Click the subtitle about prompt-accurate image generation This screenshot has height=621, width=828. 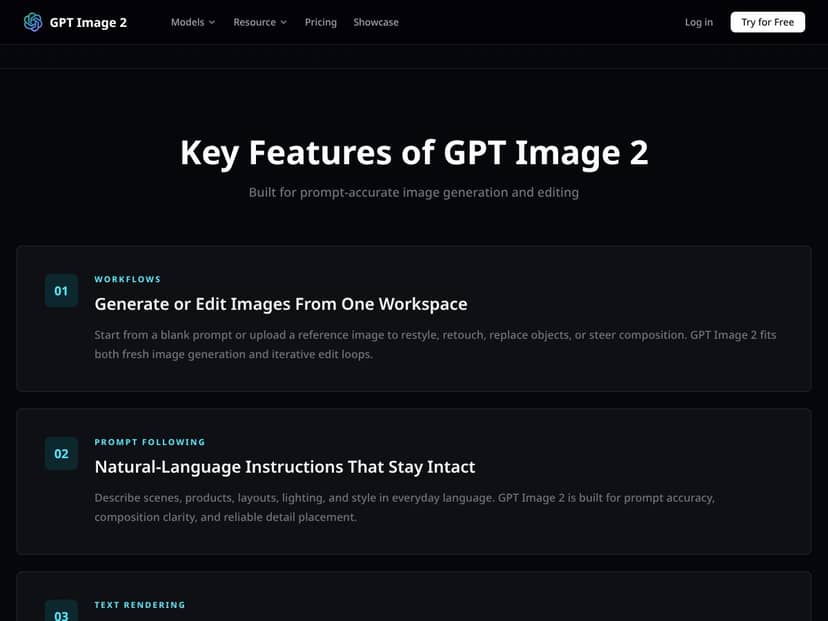pos(414,191)
